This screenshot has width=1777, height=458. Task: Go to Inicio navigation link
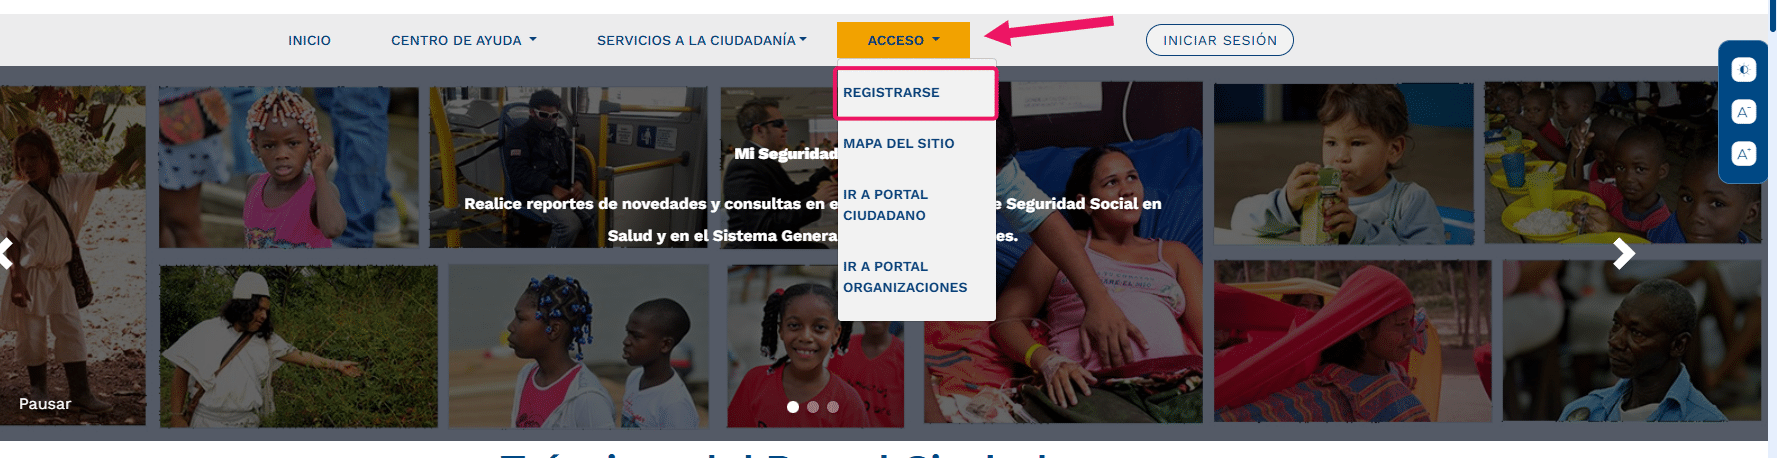309,41
